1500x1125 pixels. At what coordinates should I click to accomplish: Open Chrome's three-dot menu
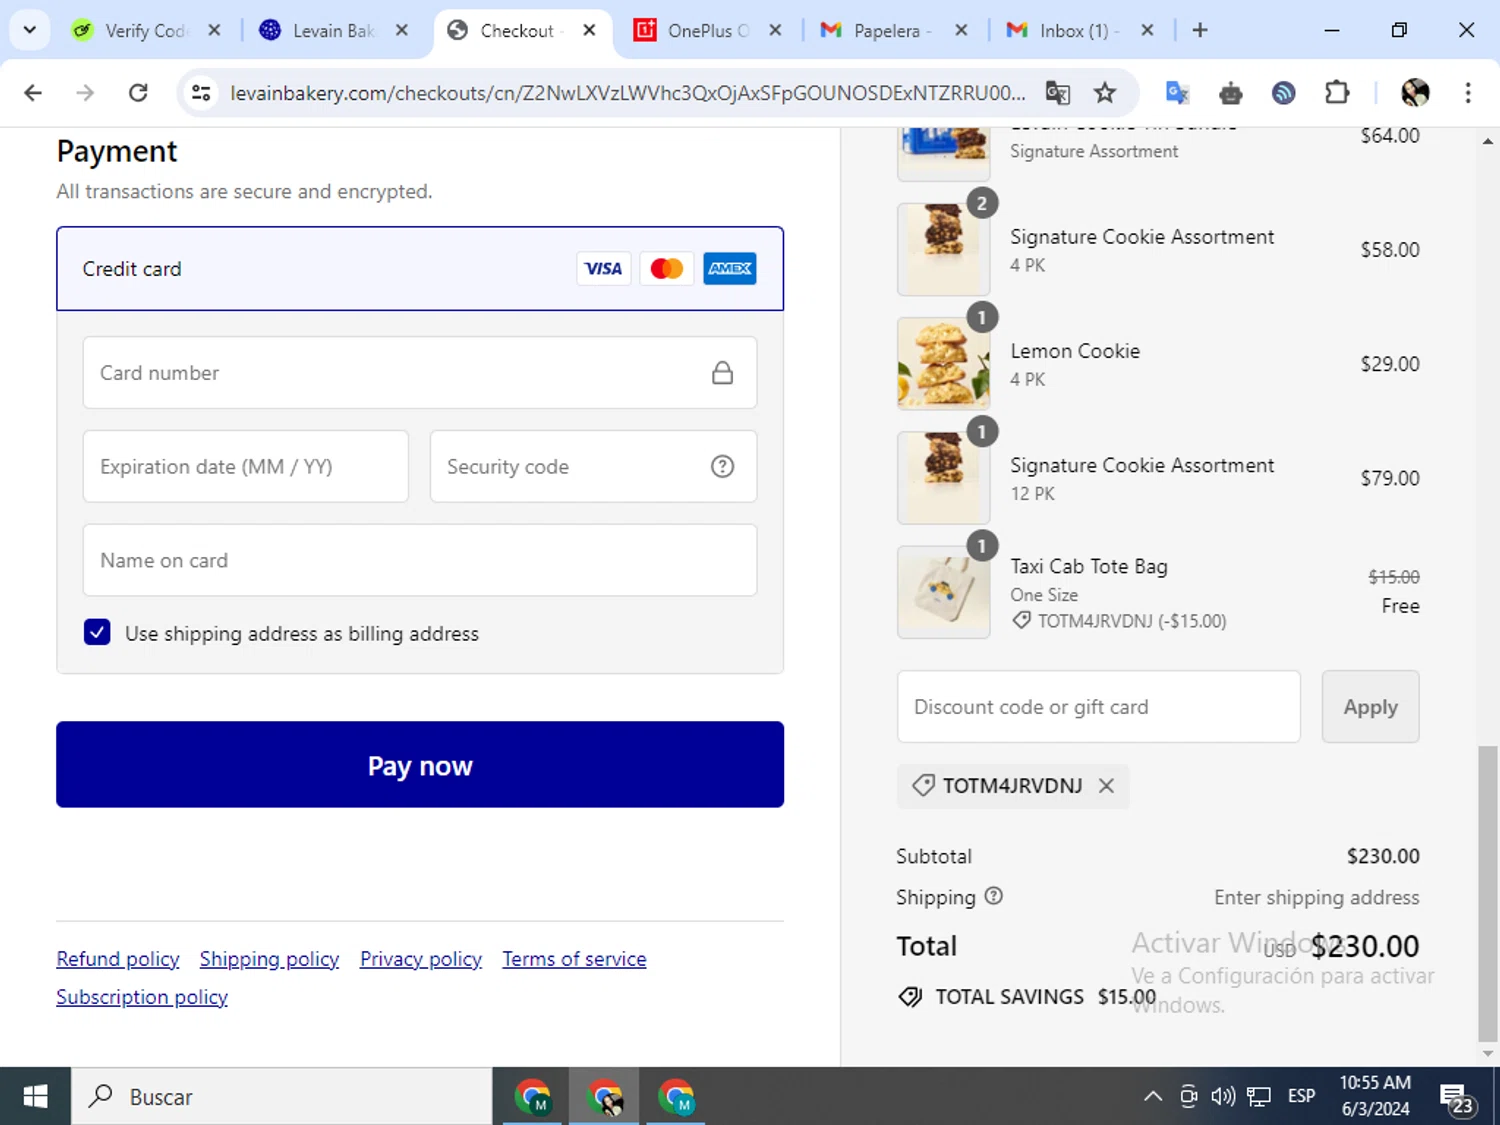tap(1468, 93)
